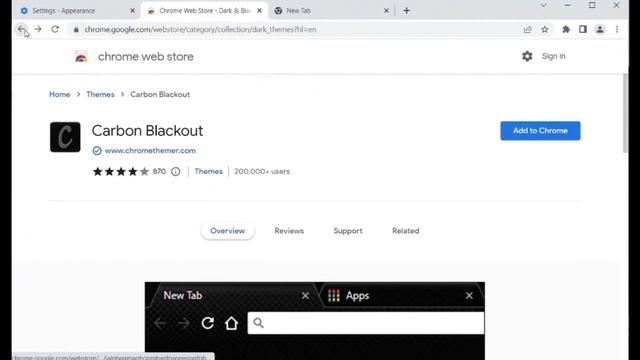Bookmark this page with the star icon

coord(545,29)
